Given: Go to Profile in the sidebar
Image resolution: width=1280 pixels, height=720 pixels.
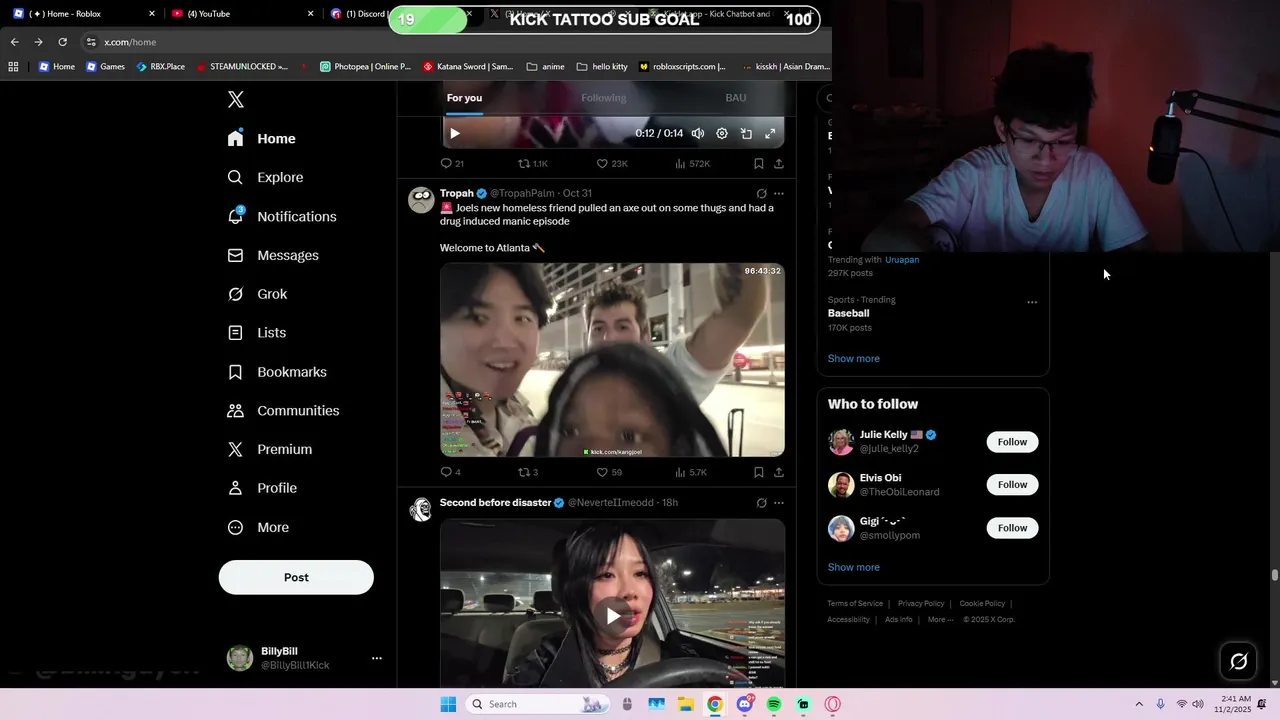Looking at the screenshot, I should [262, 488].
